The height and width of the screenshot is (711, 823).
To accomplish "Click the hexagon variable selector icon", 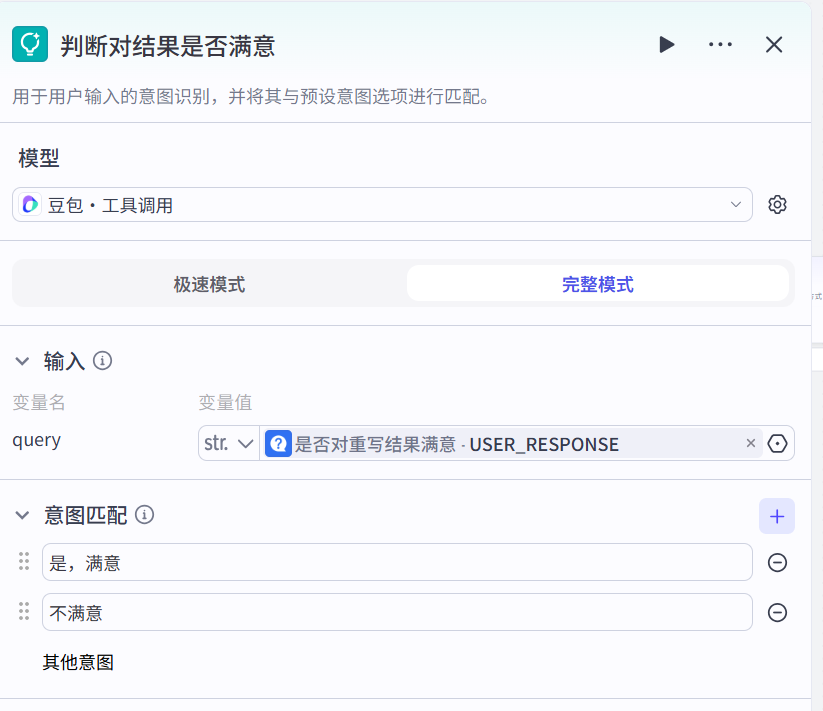I will point(778,444).
